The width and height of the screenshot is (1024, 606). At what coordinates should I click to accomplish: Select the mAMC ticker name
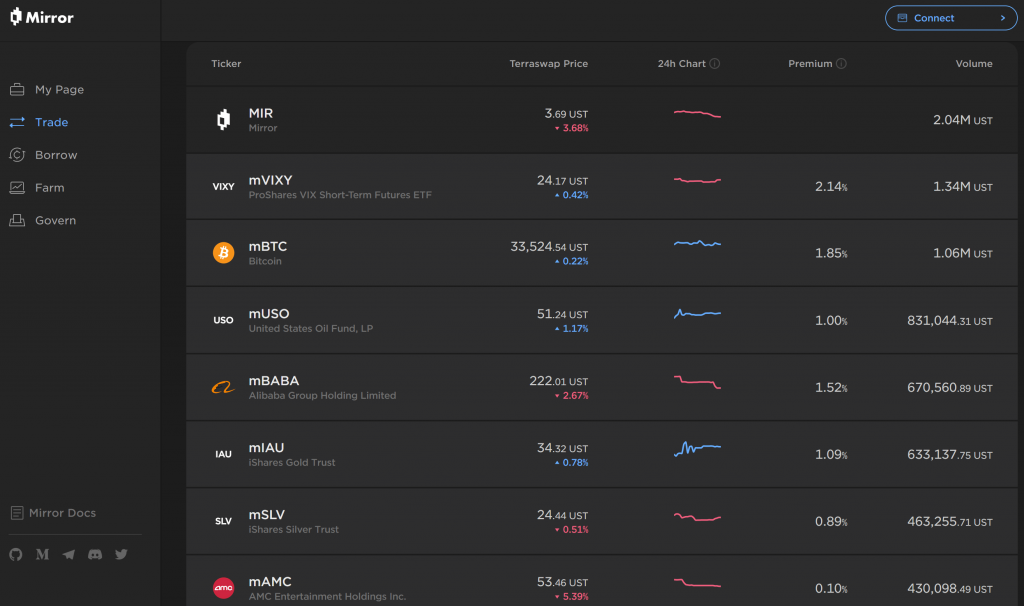pyautogui.click(x=270, y=581)
